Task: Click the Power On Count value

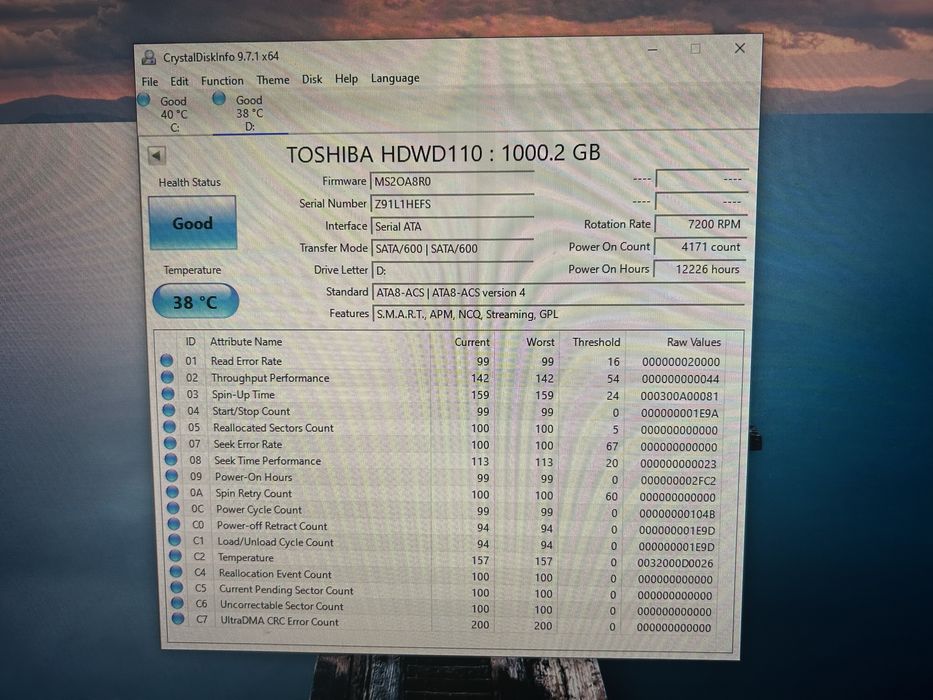Action: tap(700, 246)
